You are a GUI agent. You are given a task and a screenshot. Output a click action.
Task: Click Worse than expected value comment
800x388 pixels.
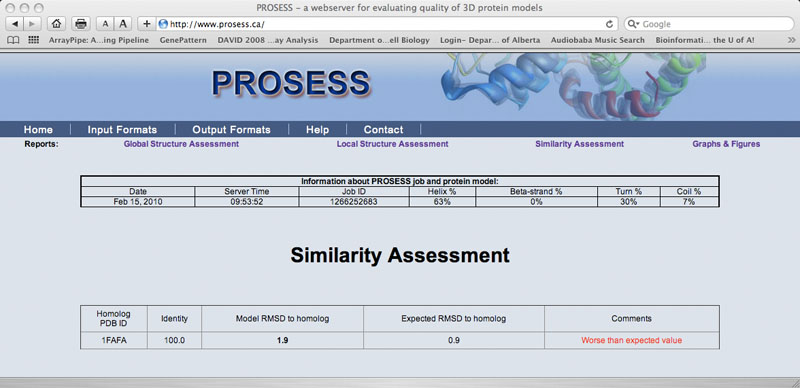coord(632,341)
